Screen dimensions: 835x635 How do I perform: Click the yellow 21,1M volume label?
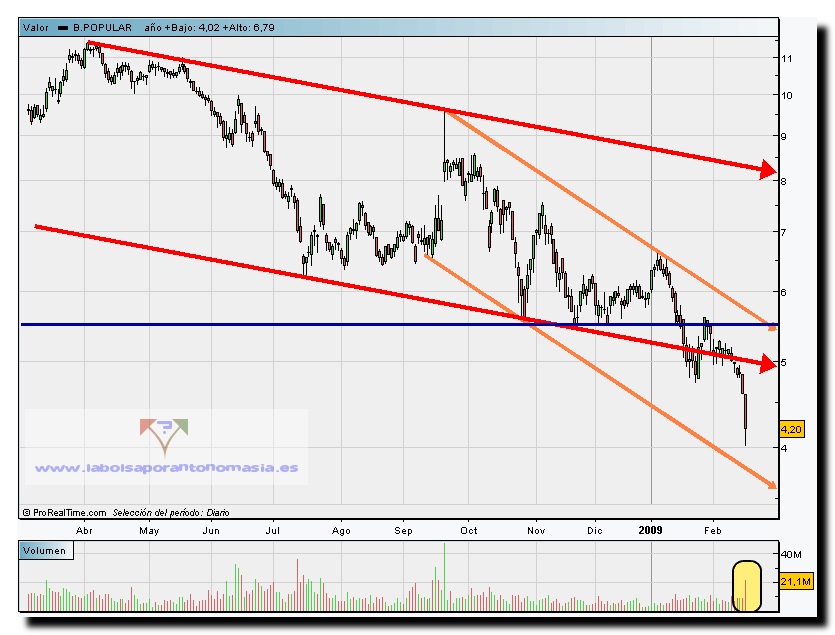tap(796, 582)
